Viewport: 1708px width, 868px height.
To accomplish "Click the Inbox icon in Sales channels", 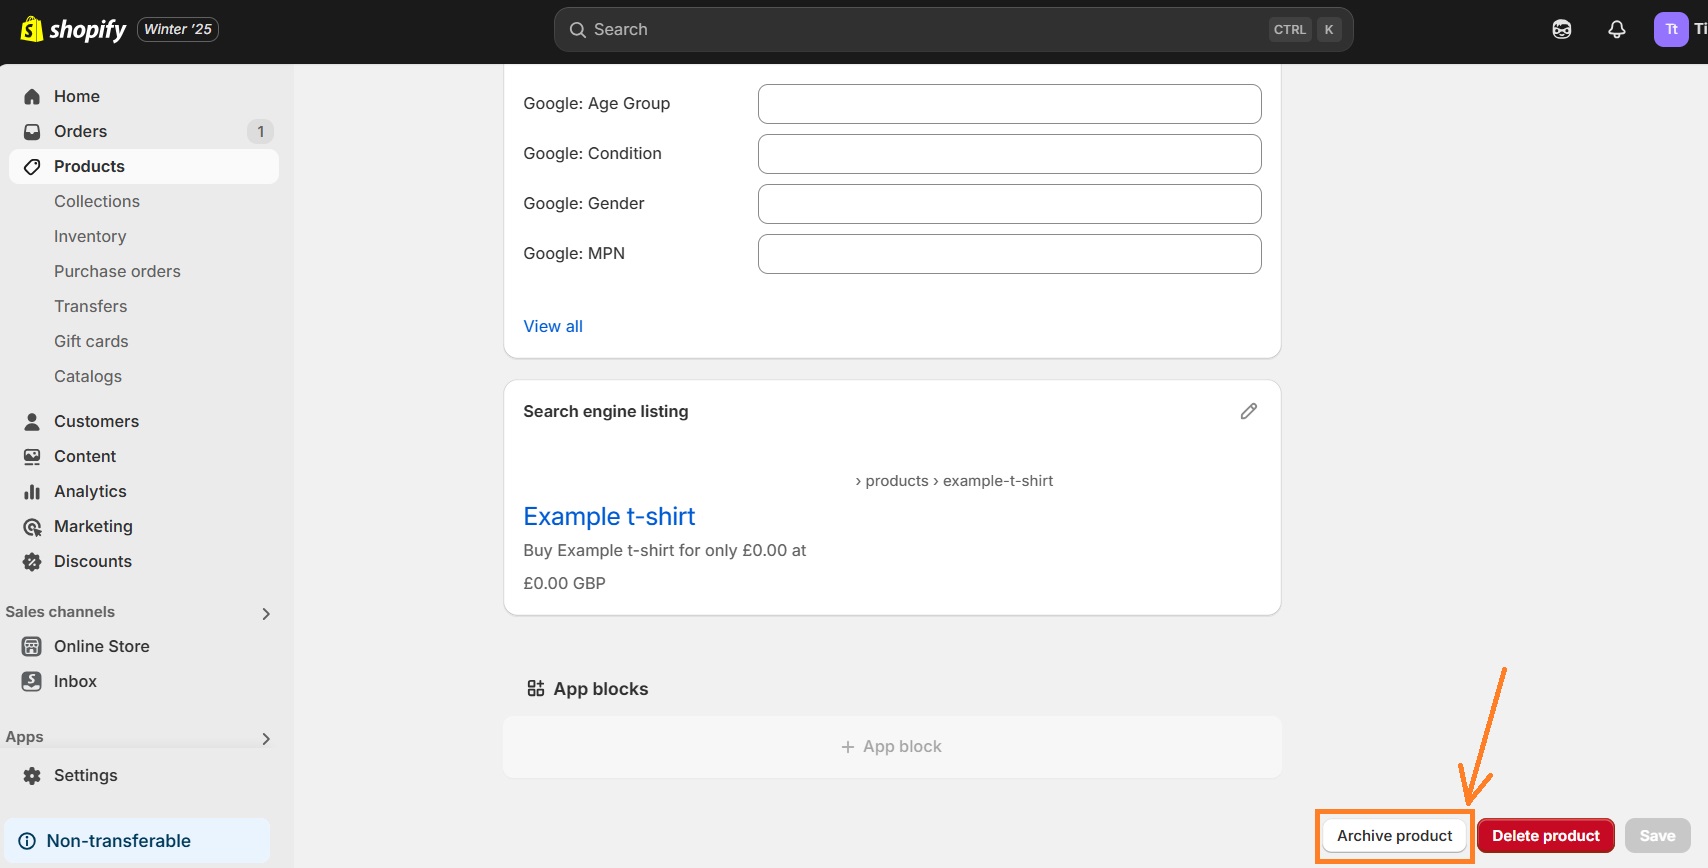I will [x=32, y=682].
